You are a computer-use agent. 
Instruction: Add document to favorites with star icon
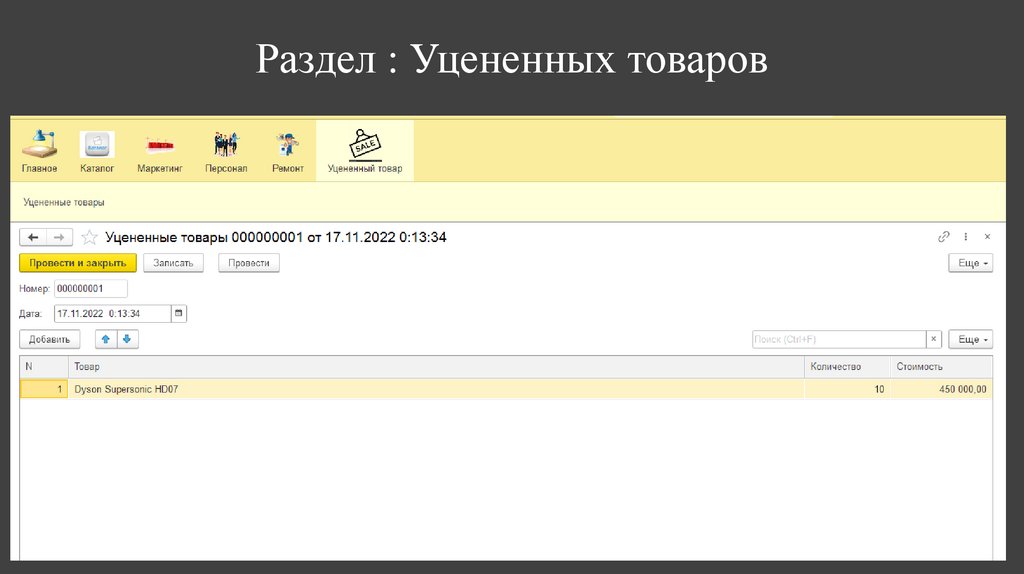coord(89,237)
